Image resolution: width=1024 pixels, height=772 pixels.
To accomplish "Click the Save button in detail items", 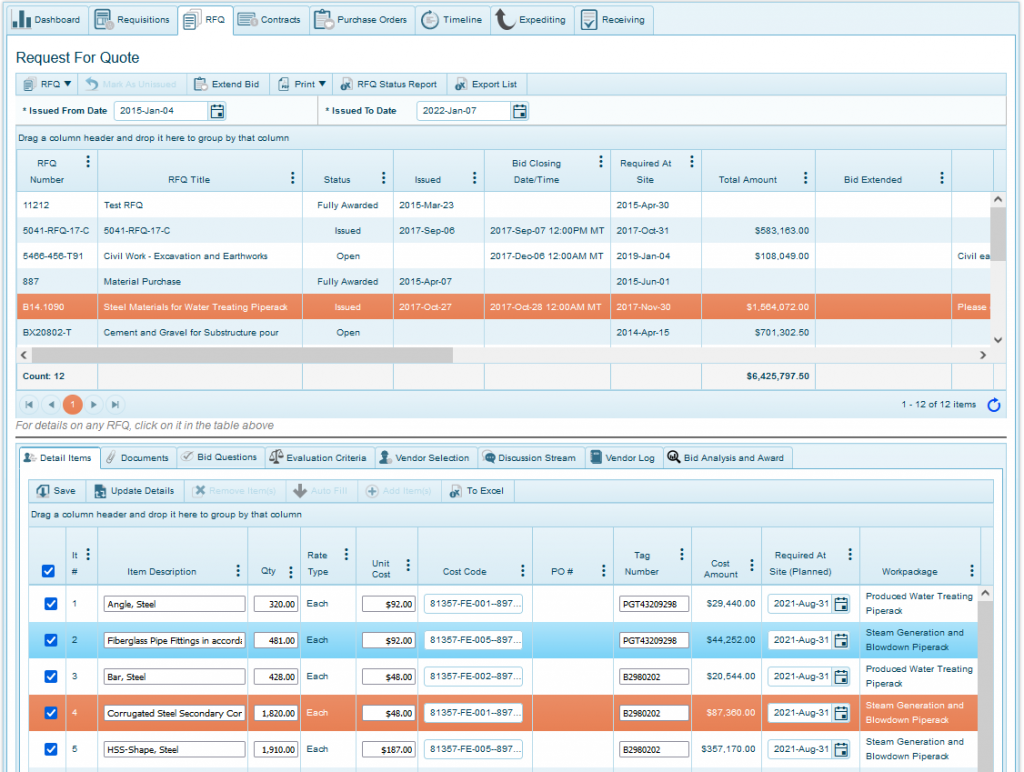I will [56, 491].
